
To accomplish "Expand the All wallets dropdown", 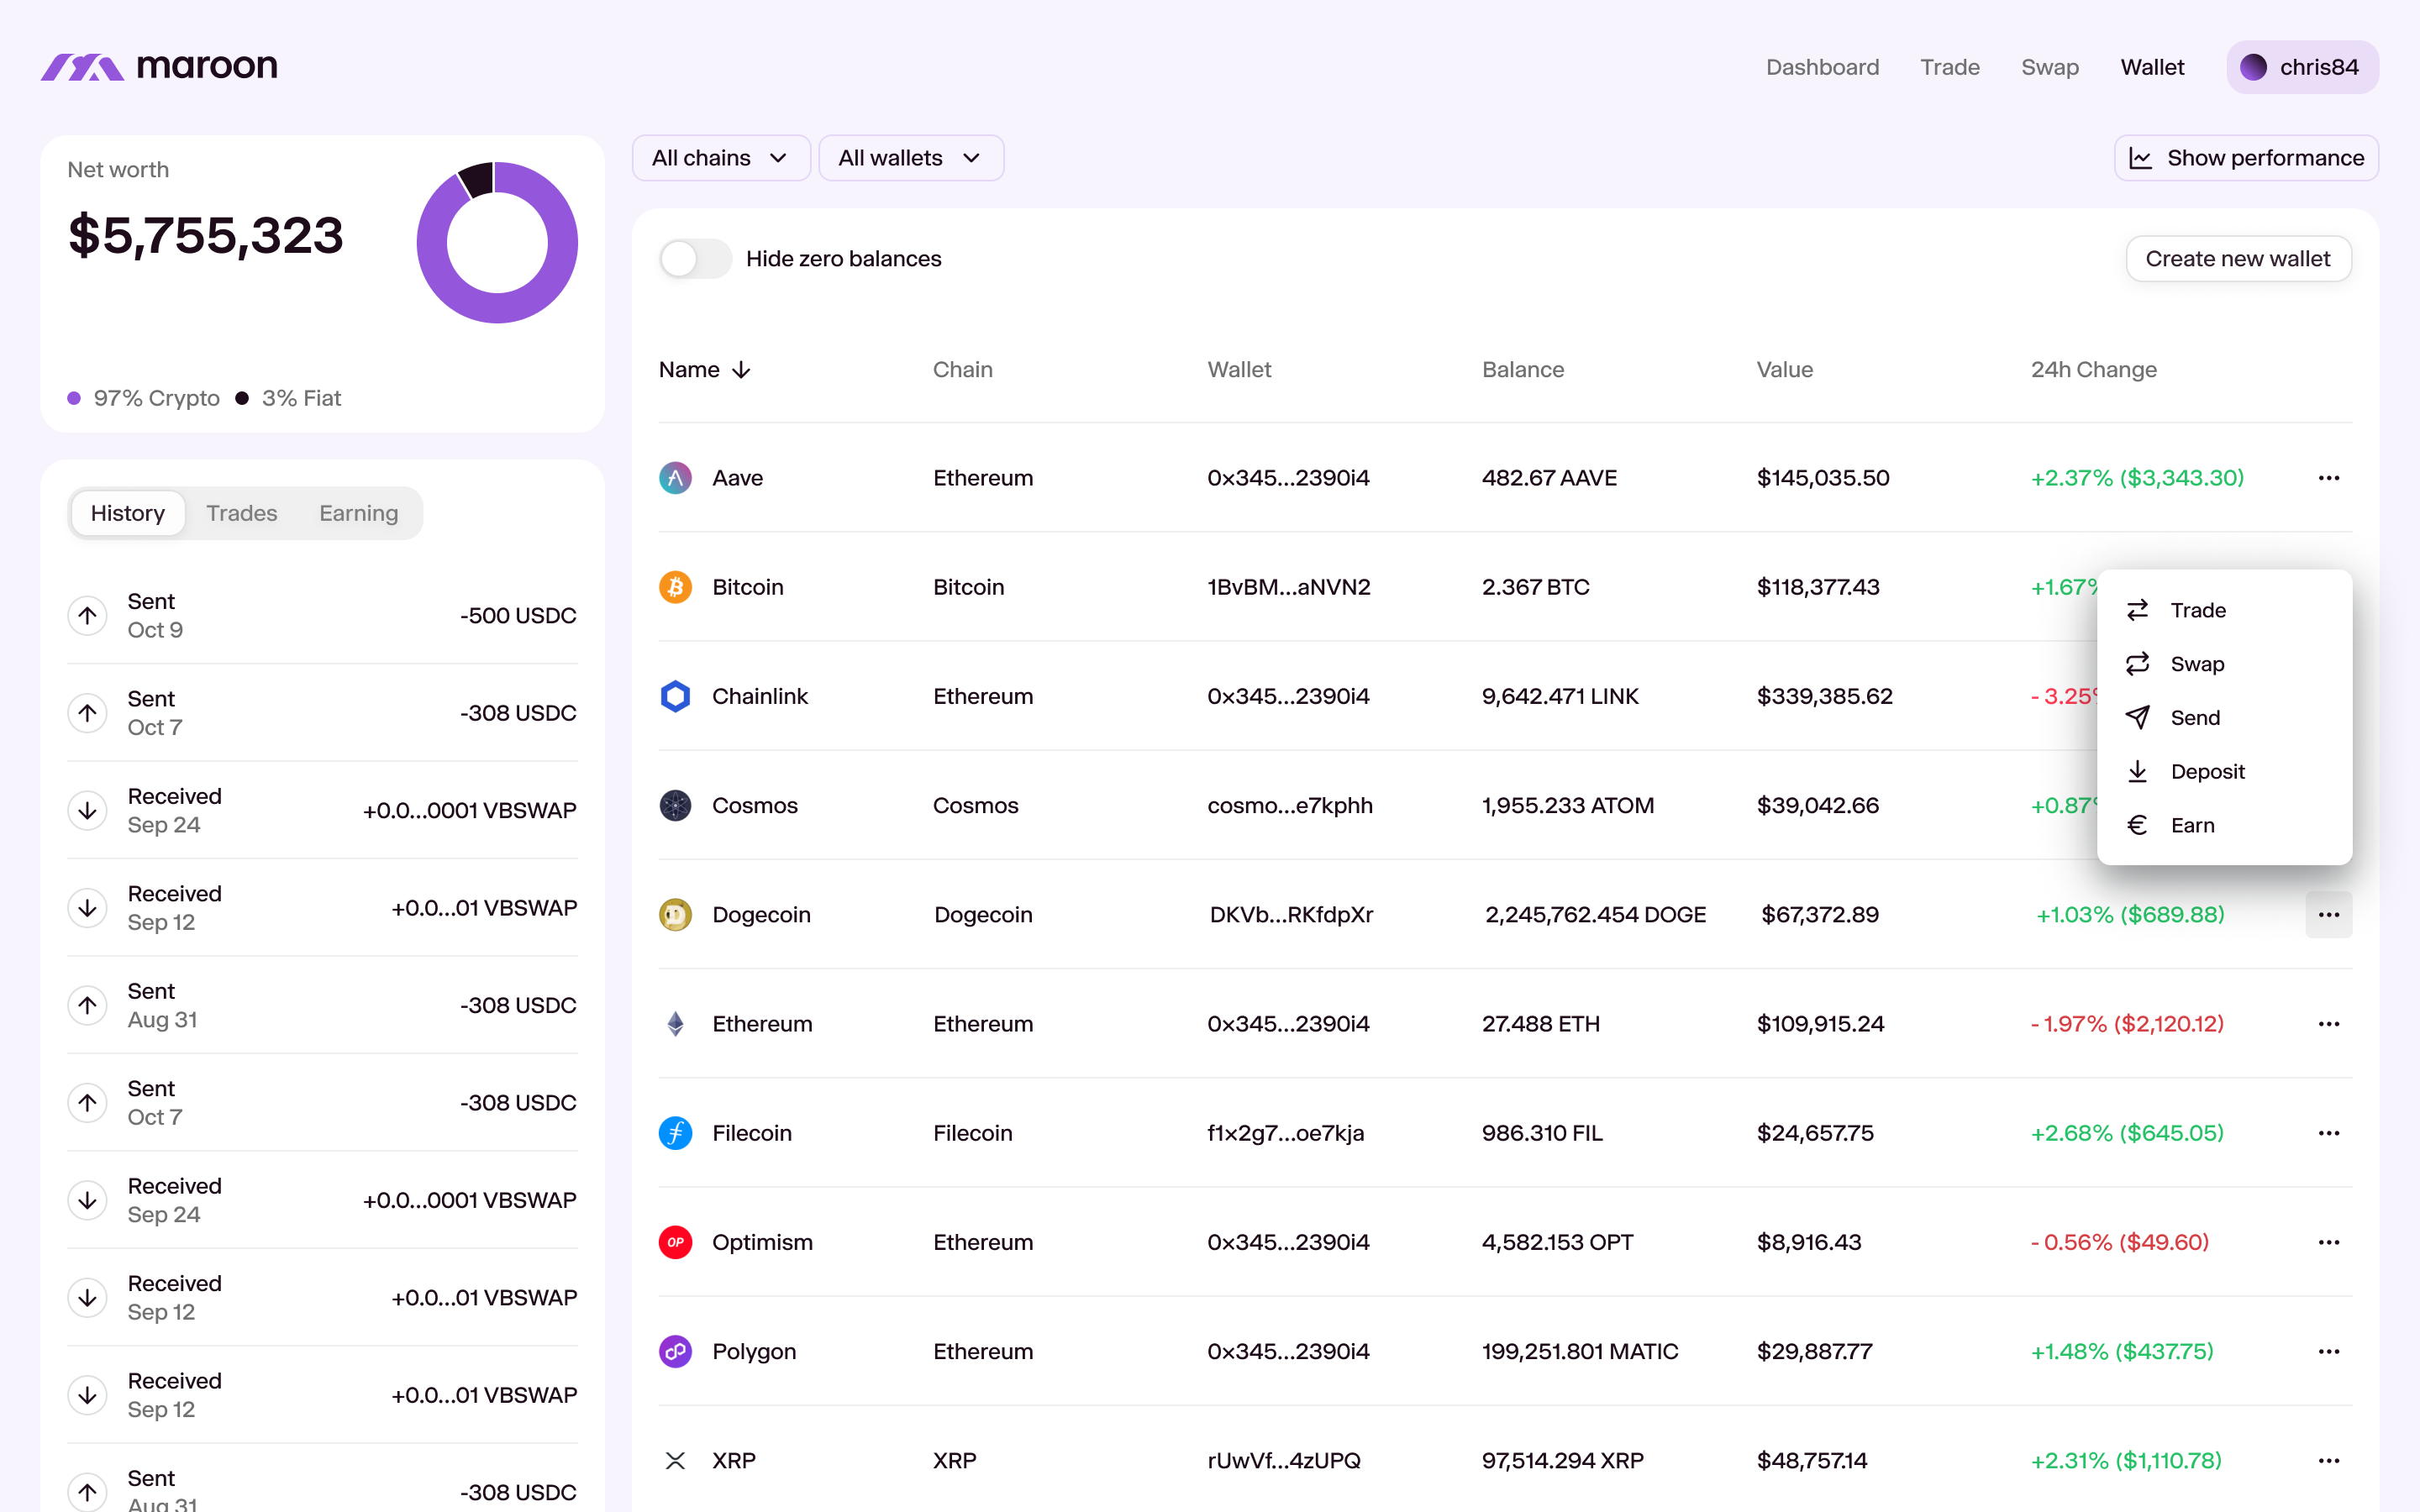I will pyautogui.click(x=910, y=158).
